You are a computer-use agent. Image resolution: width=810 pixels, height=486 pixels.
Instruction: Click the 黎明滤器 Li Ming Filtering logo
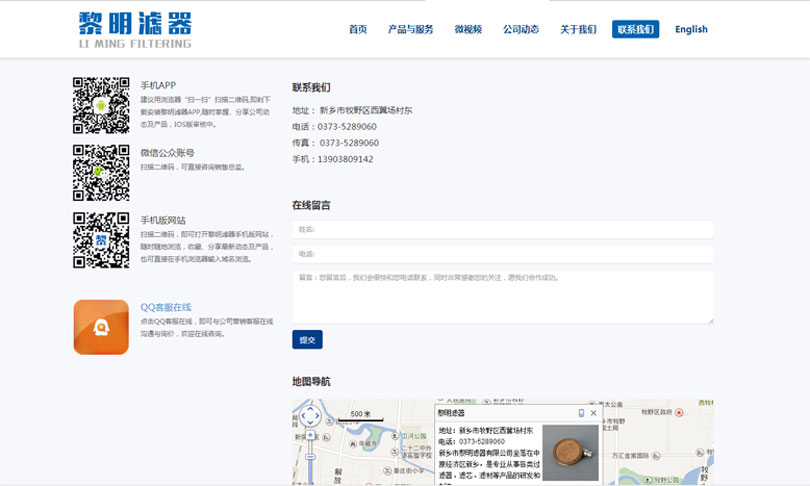coord(135,29)
